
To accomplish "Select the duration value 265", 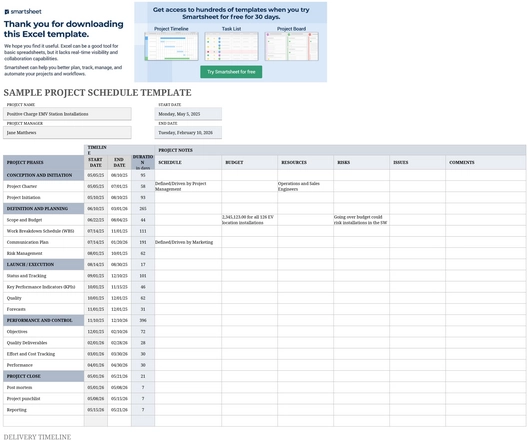I will 143,208.
